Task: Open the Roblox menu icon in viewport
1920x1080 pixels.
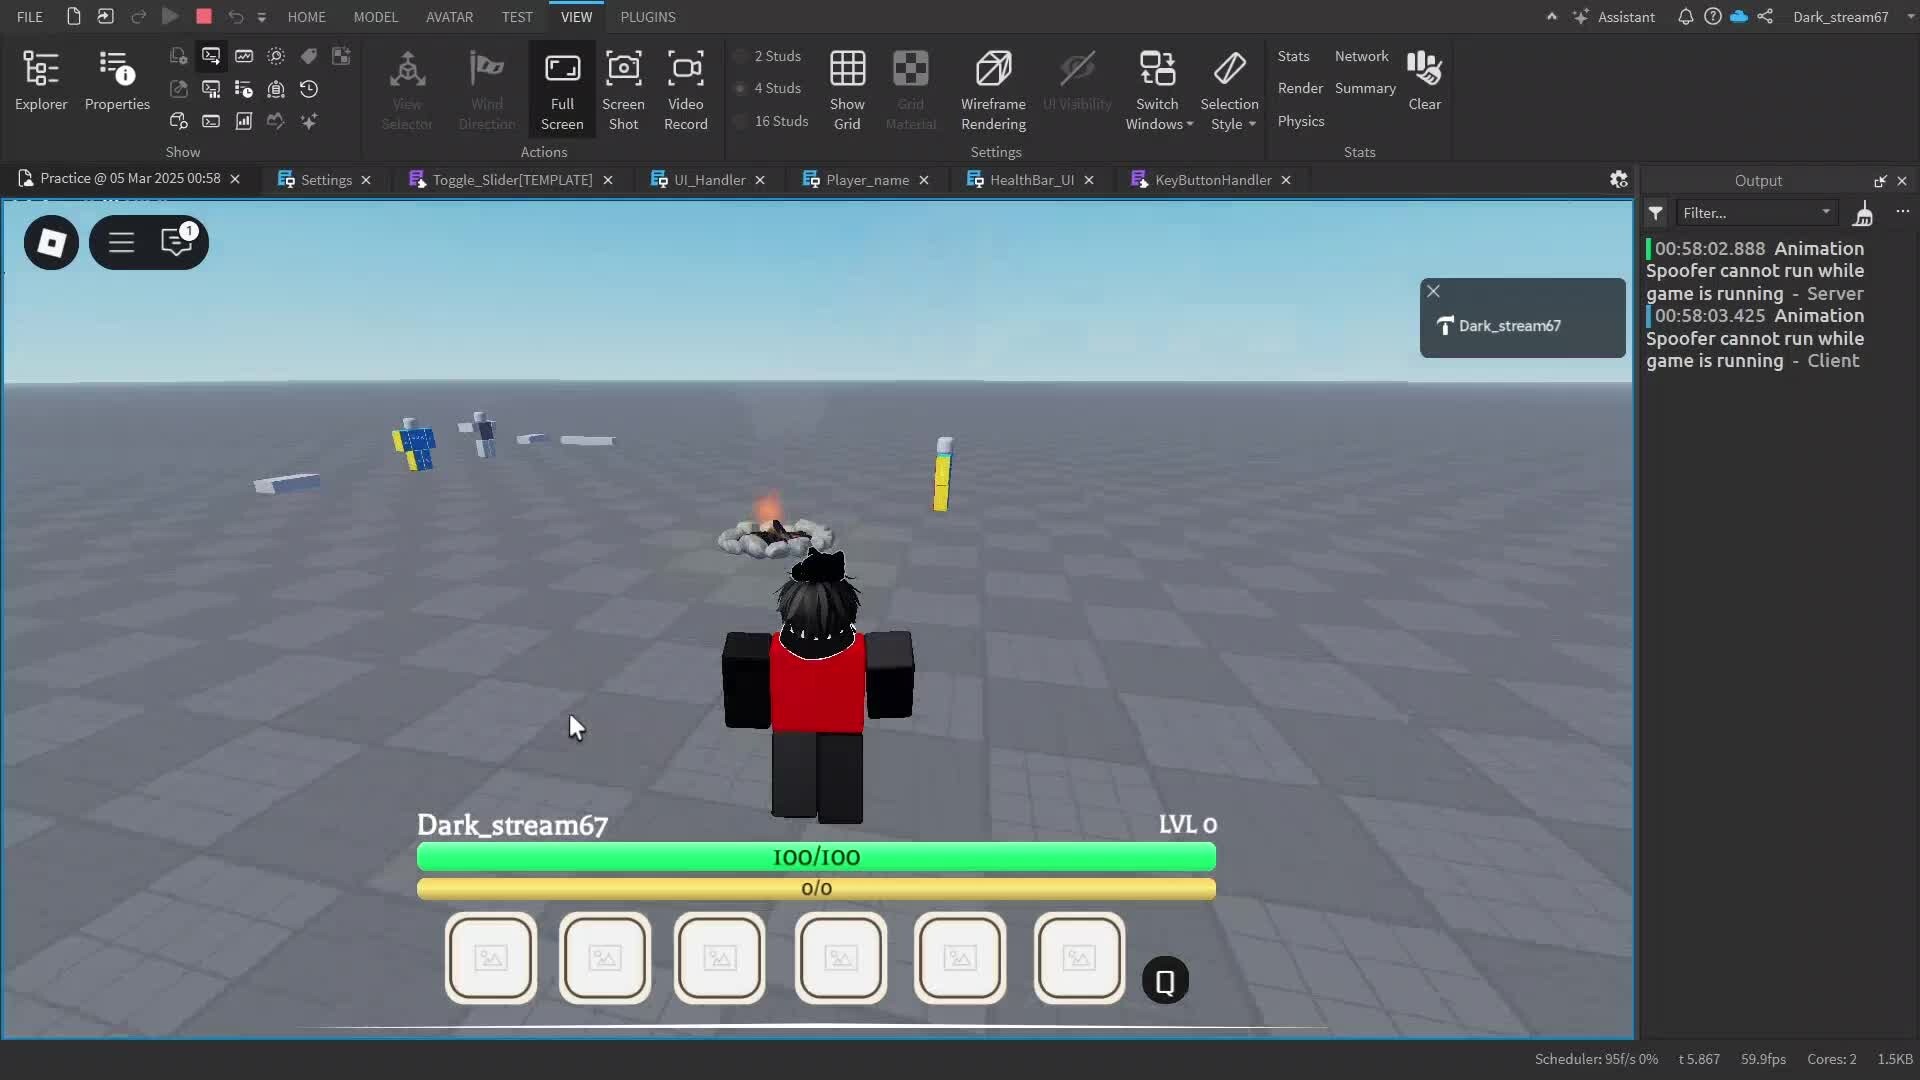Action: pos(51,243)
